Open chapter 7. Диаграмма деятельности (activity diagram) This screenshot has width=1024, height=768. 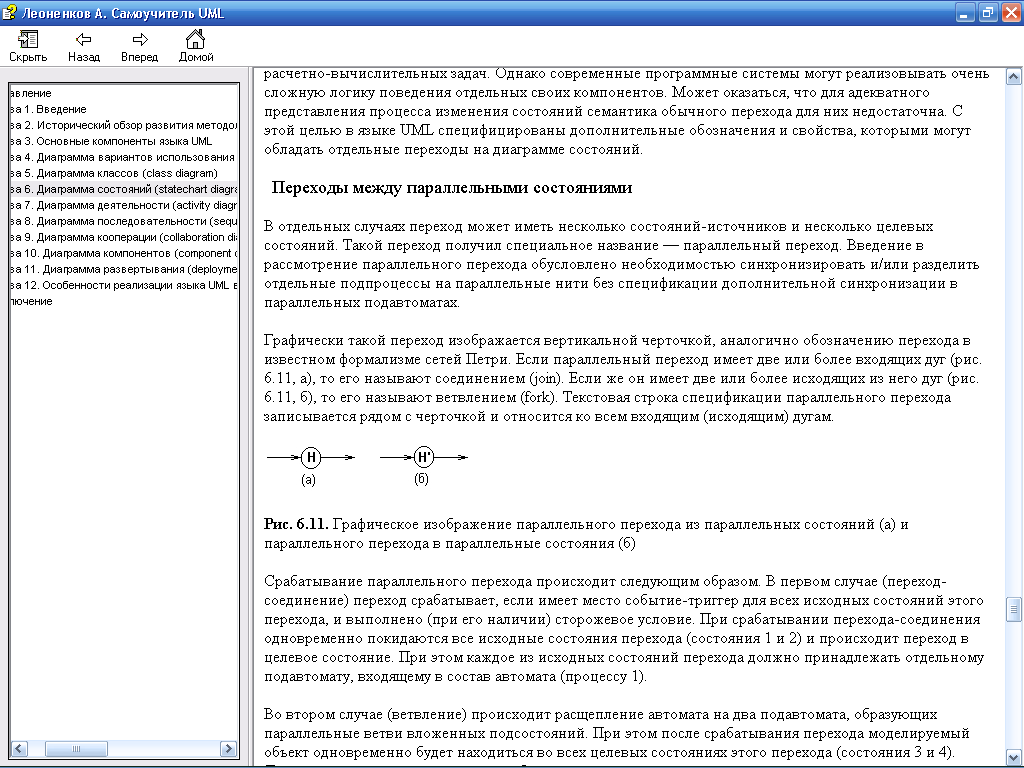pyautogui.click(x=124, y=205)
